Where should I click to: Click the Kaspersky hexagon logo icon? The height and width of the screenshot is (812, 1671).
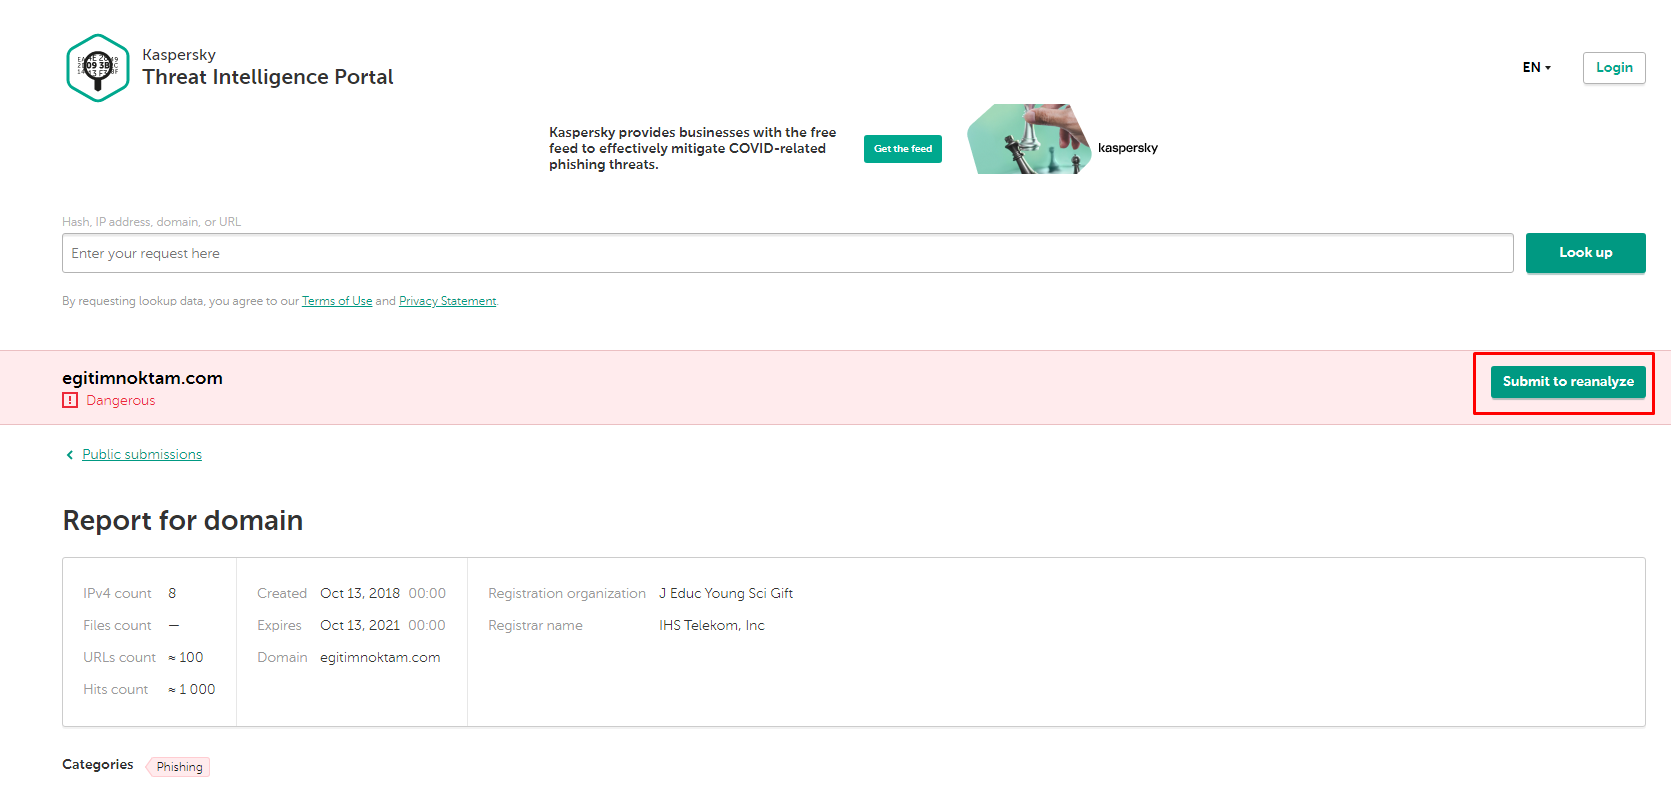pyautogui.click(x=97, y=68)
